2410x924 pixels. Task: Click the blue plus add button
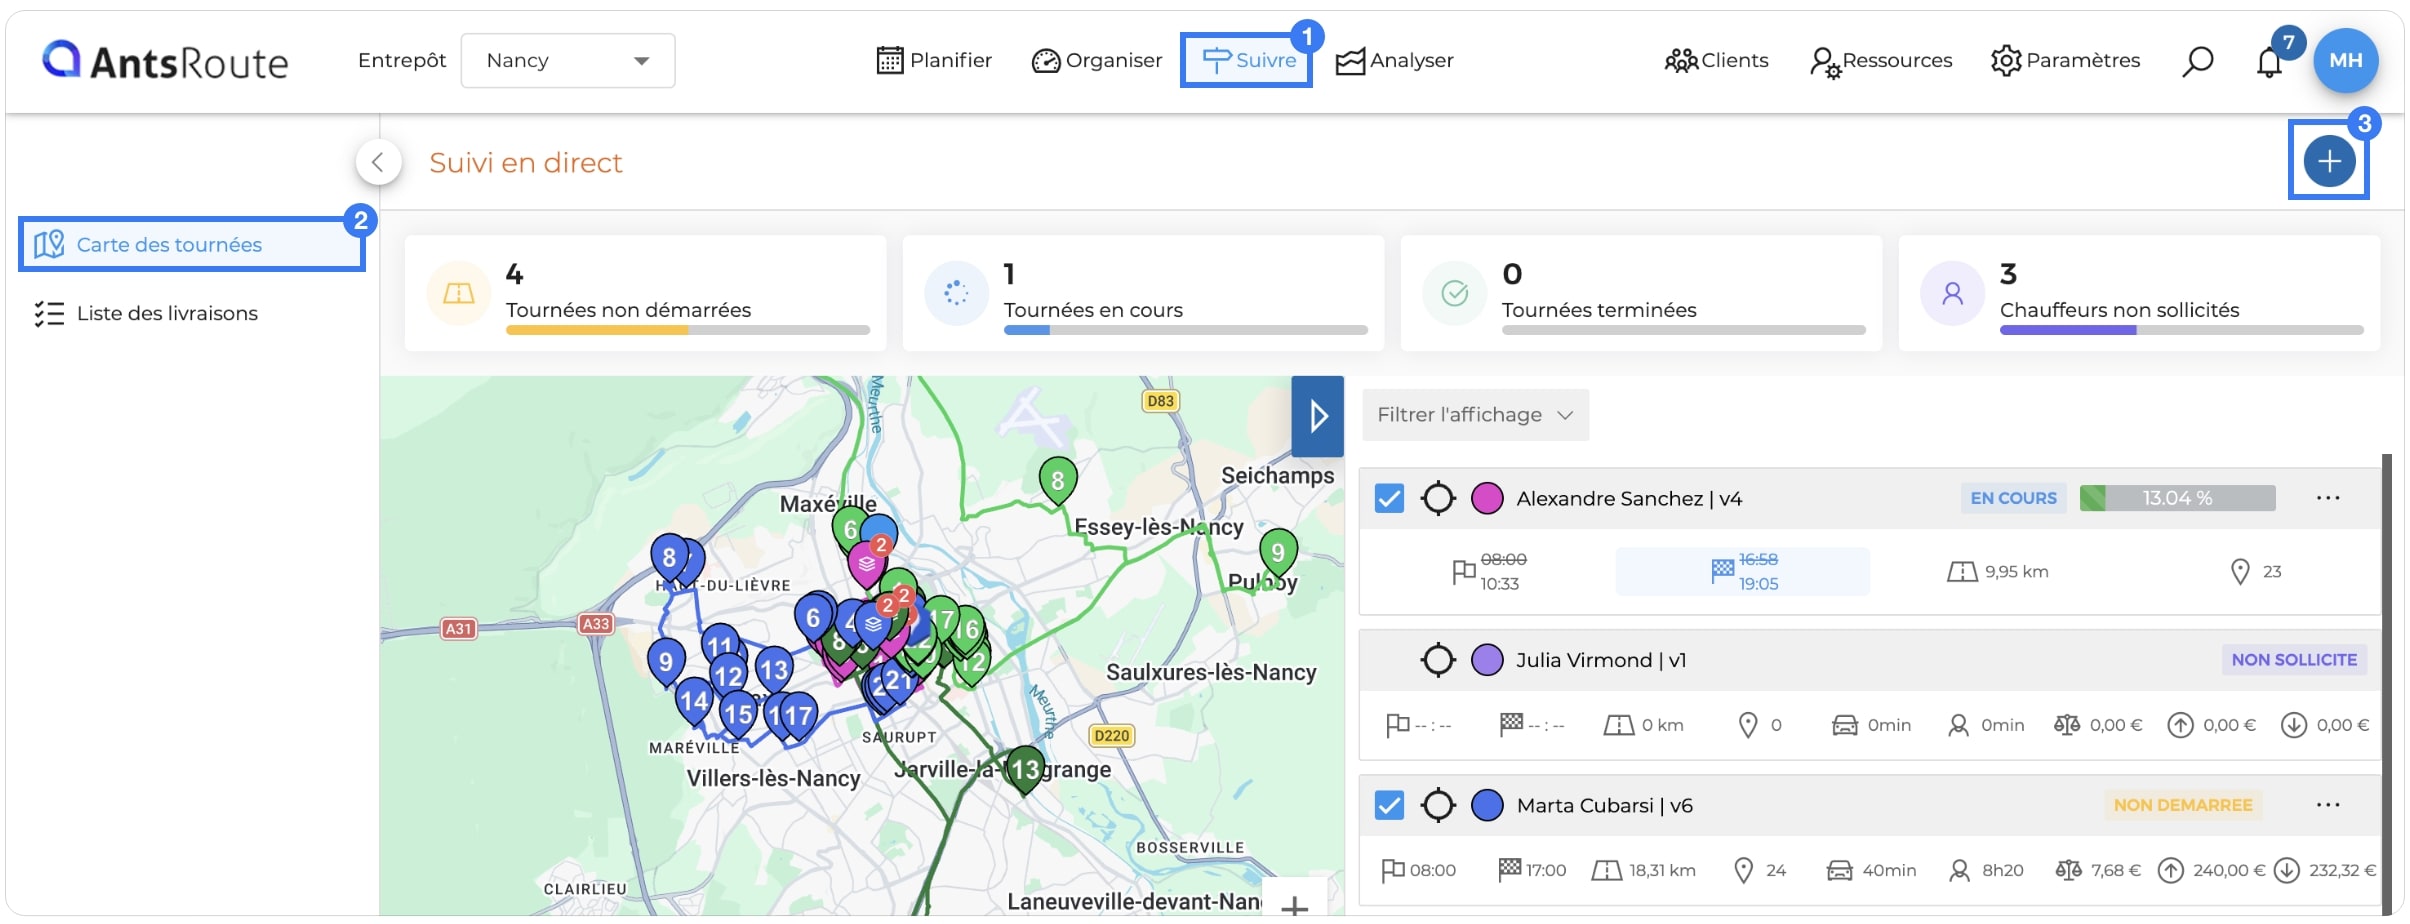pyautogui.click(x=2329, y=161)
